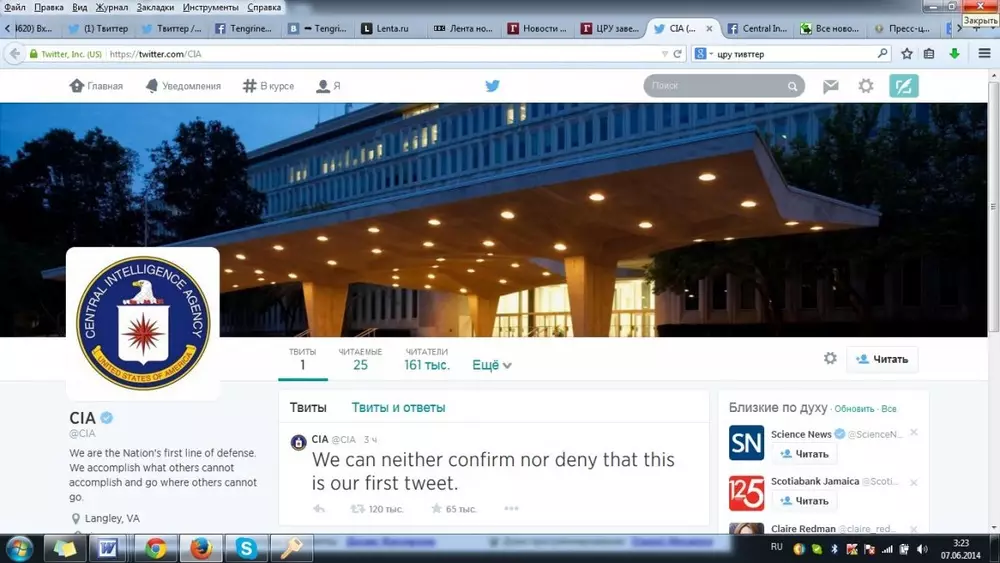Viewport: 1000px width, 563px height.
Task: Reply to the CIA tweet
Action: tap(319, 509)
